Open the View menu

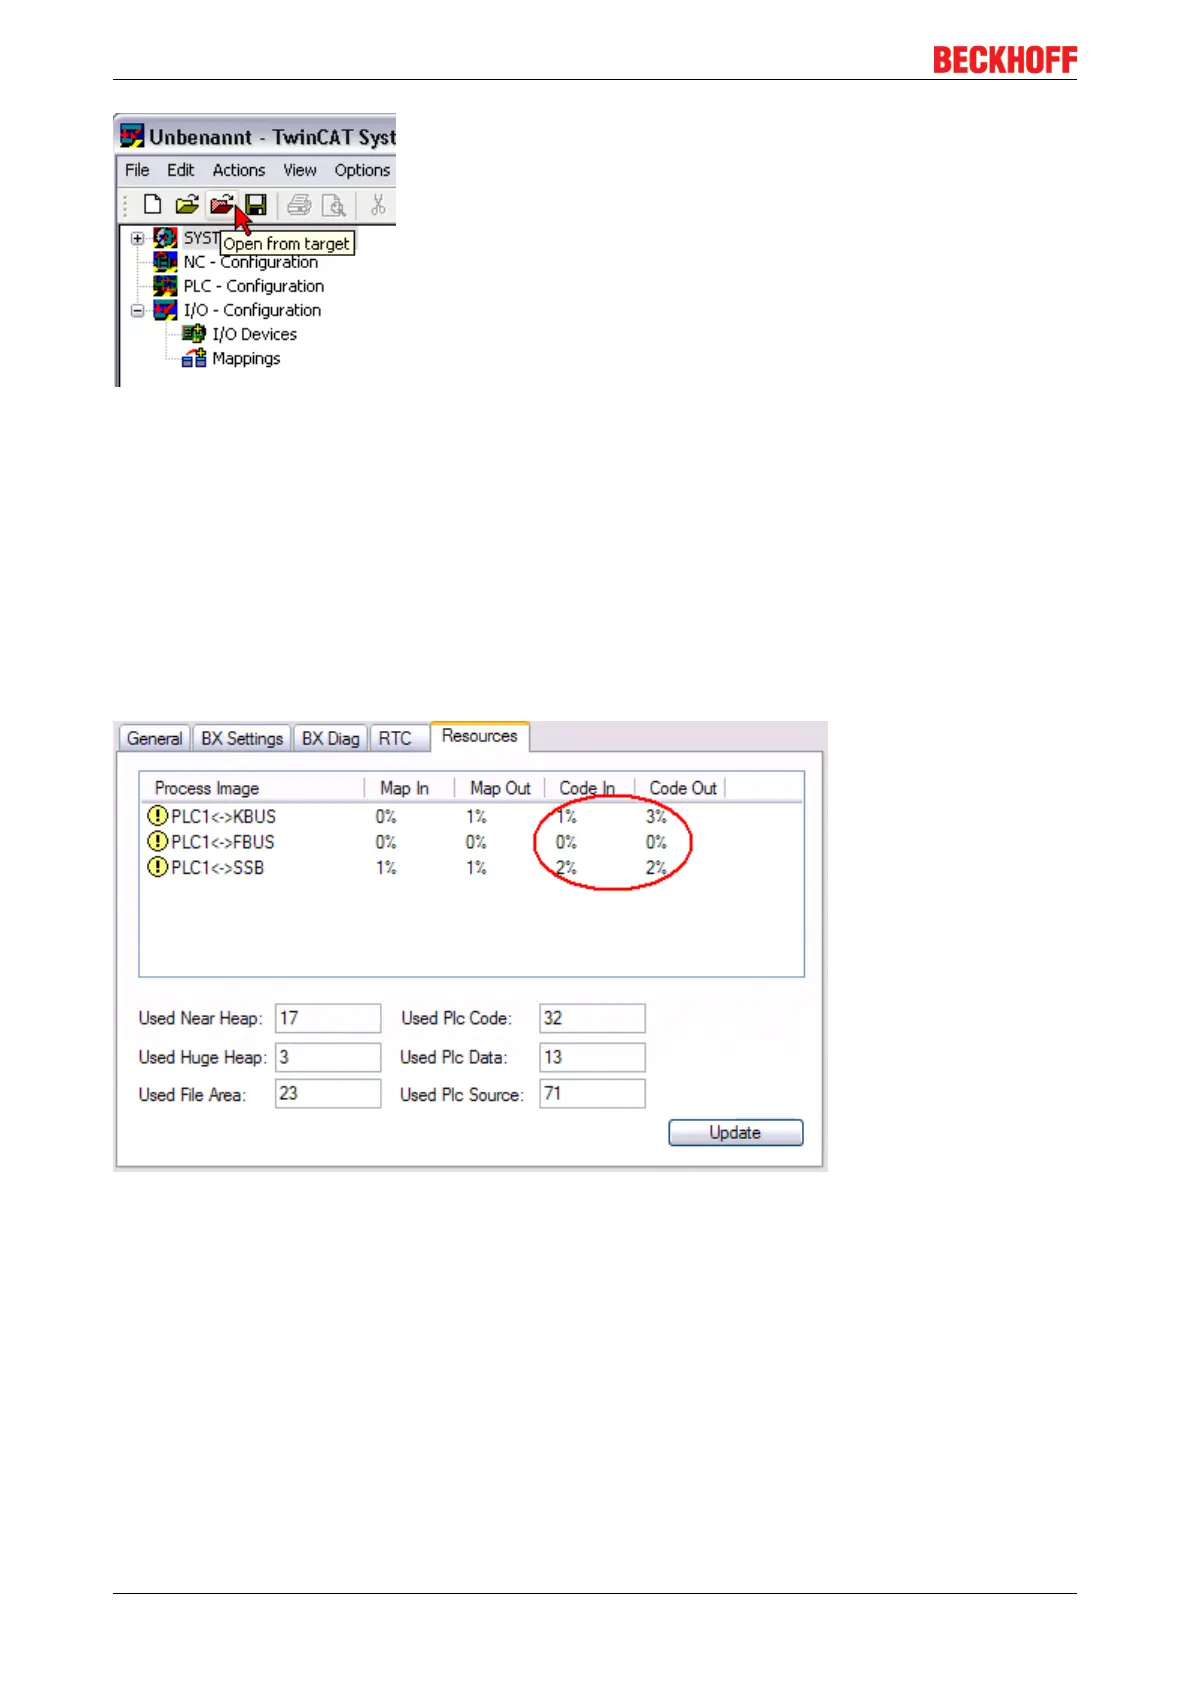[299, 170]
